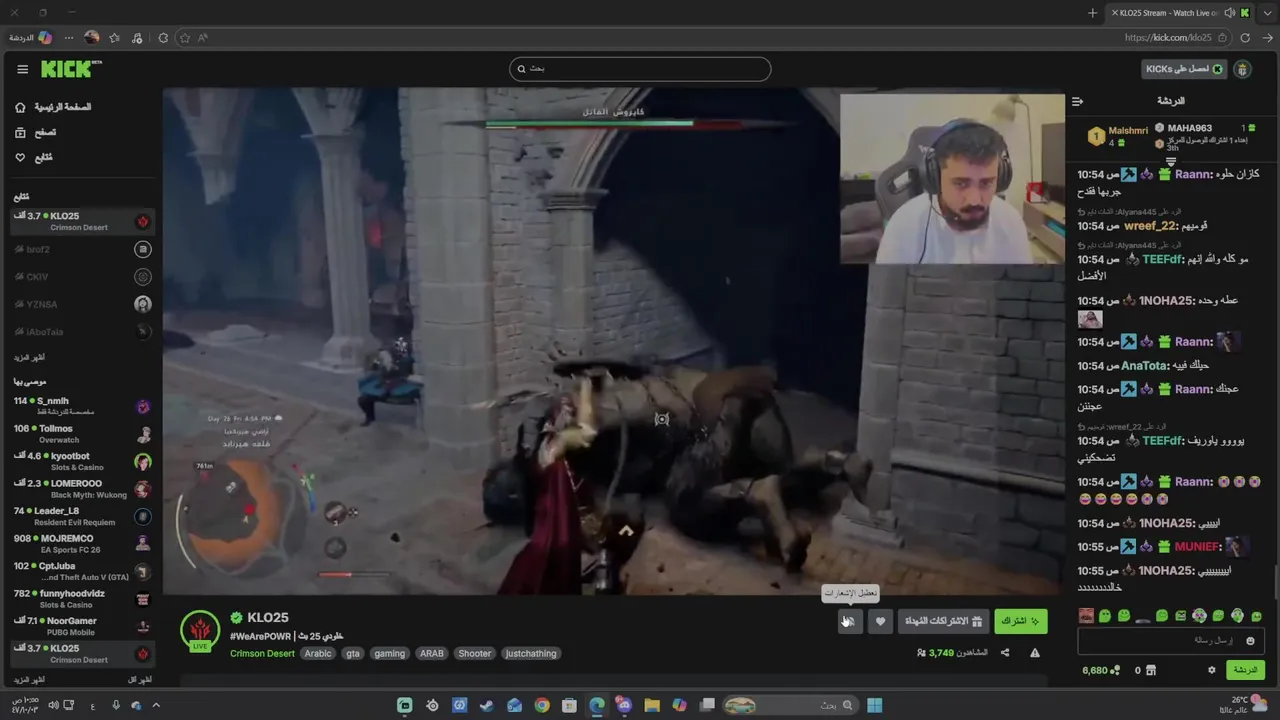Open the Kick hamburger menu
This screenshot has height=720, width=1280.
(x=22, y=69)
